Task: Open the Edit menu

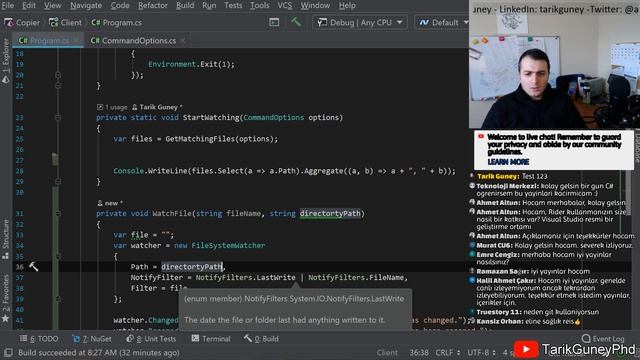Action: [x=29, y=5]
